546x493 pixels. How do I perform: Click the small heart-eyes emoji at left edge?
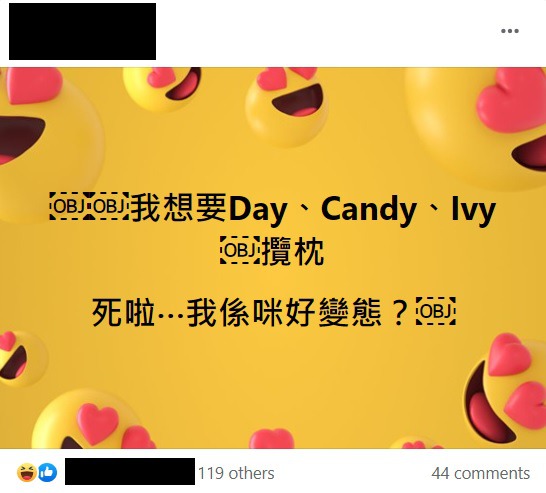tap(21, 359)
